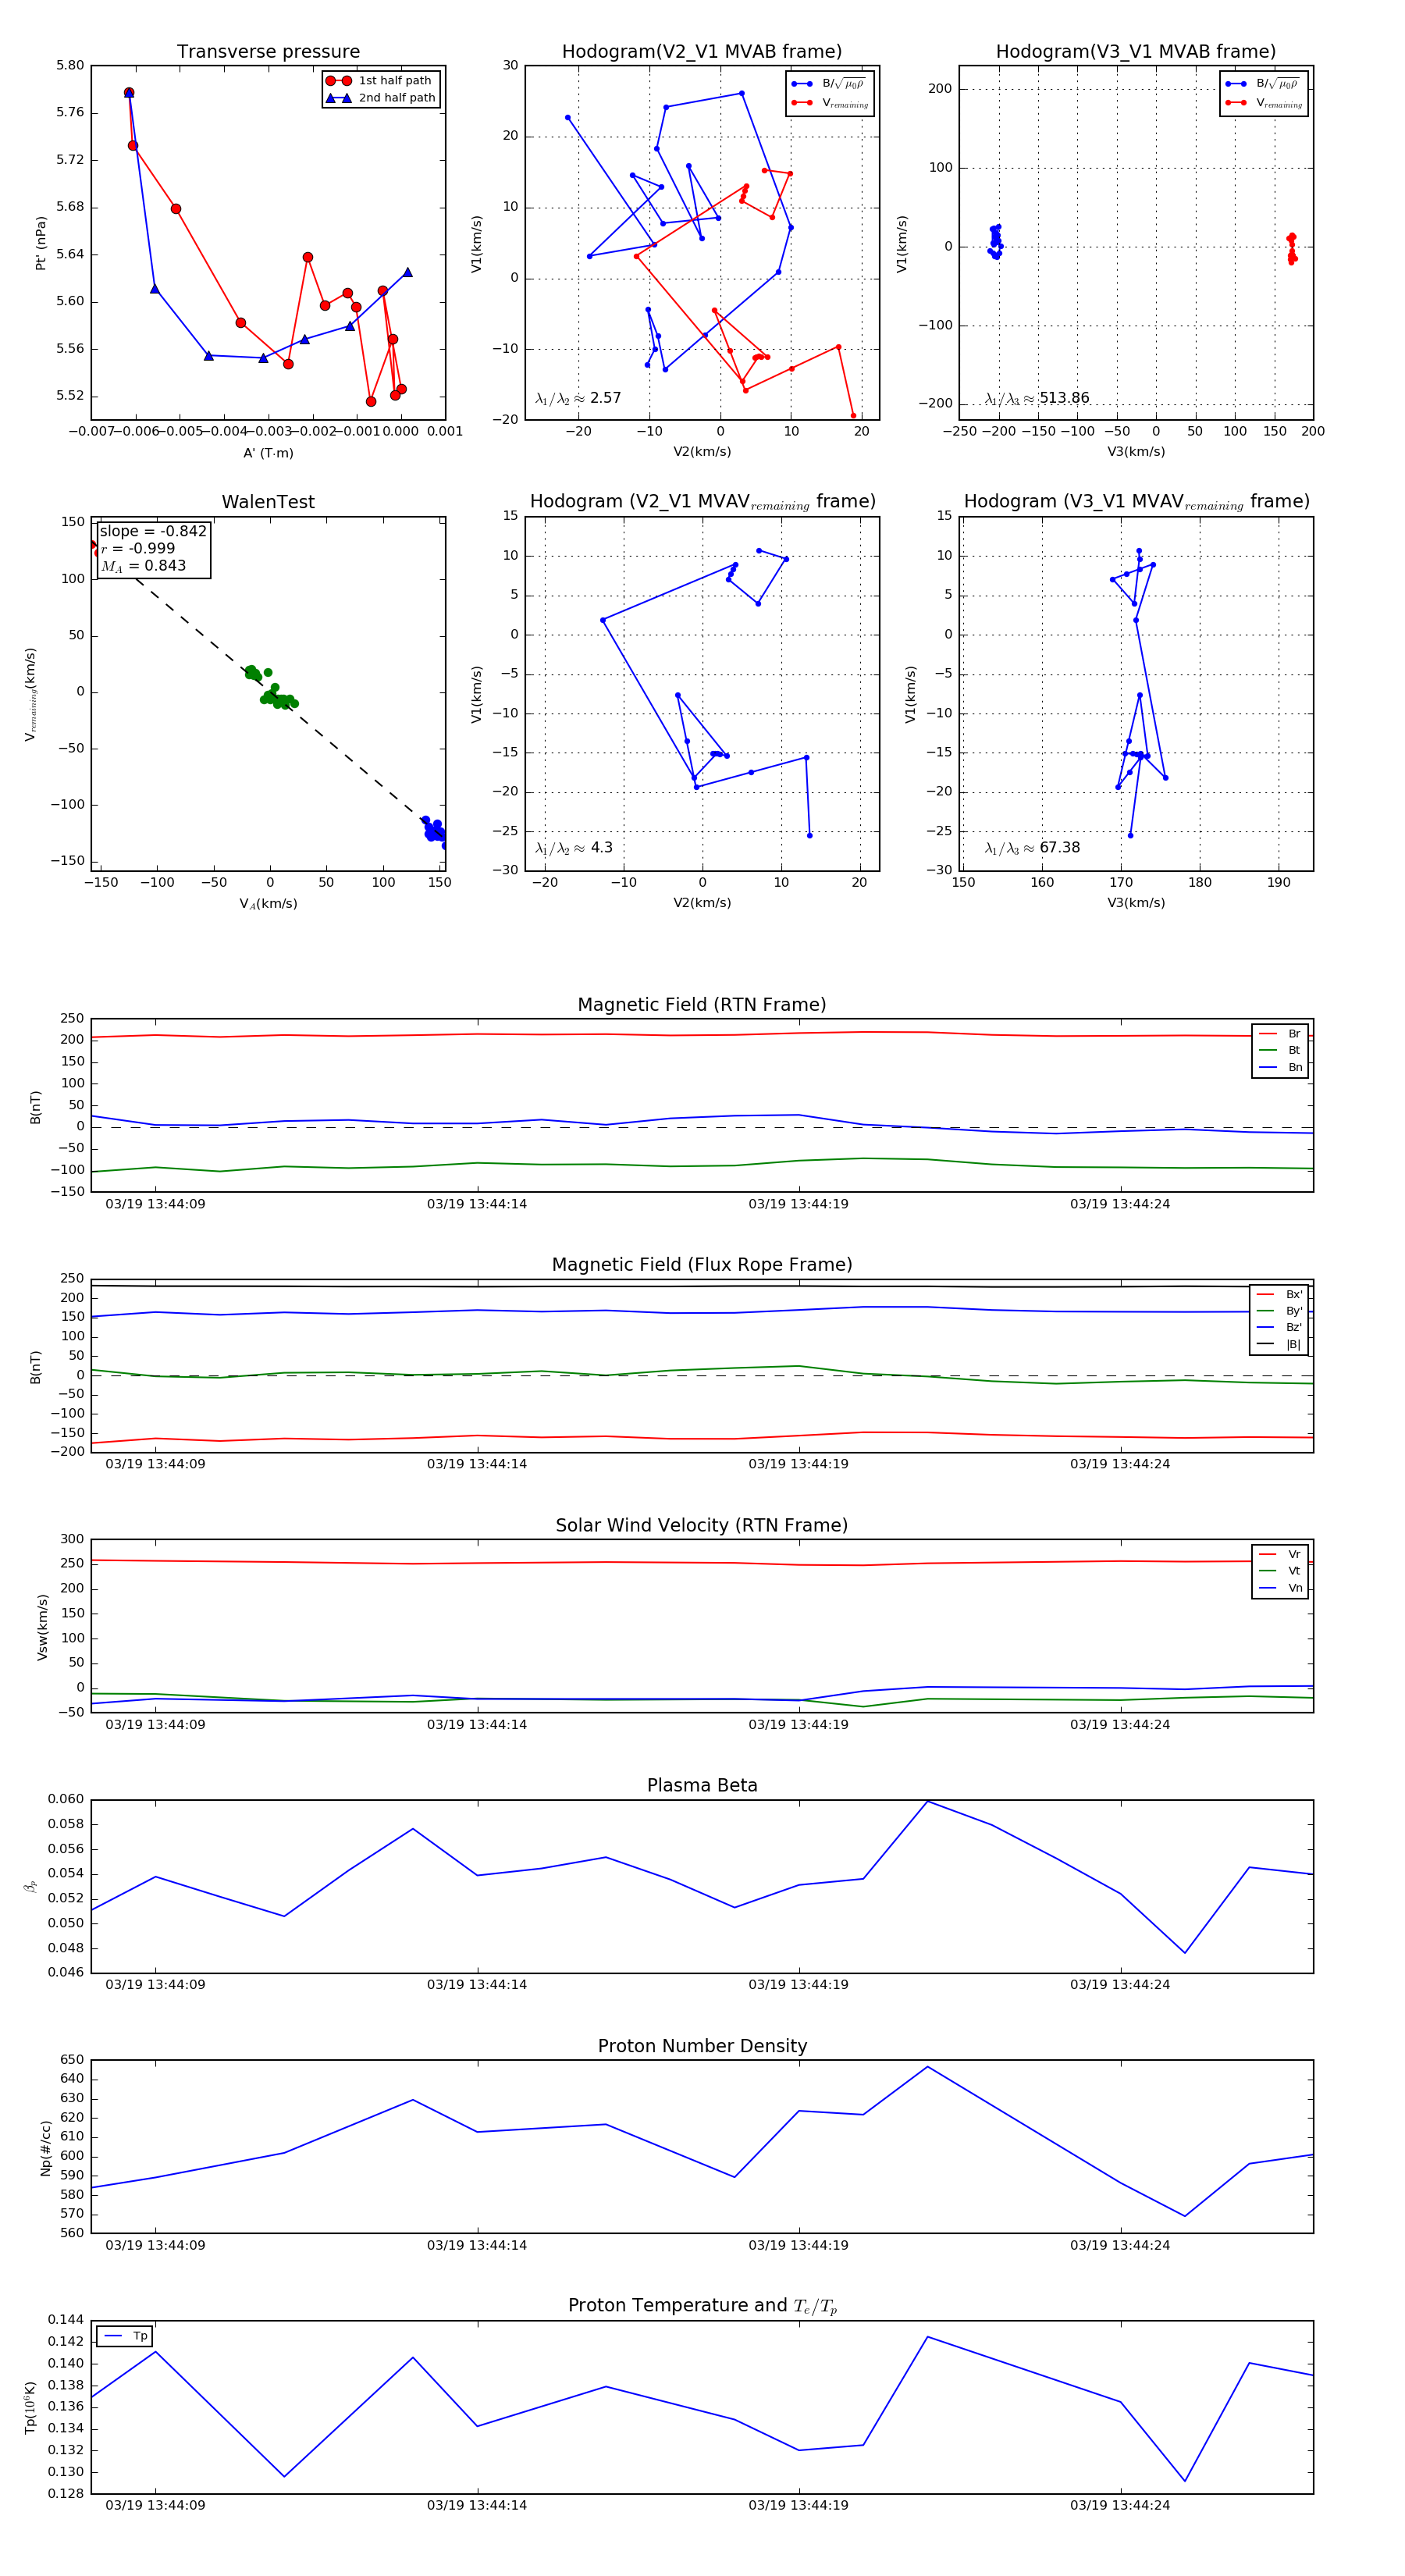Select the 'Vt' legend entry

pos(1280,1571)
